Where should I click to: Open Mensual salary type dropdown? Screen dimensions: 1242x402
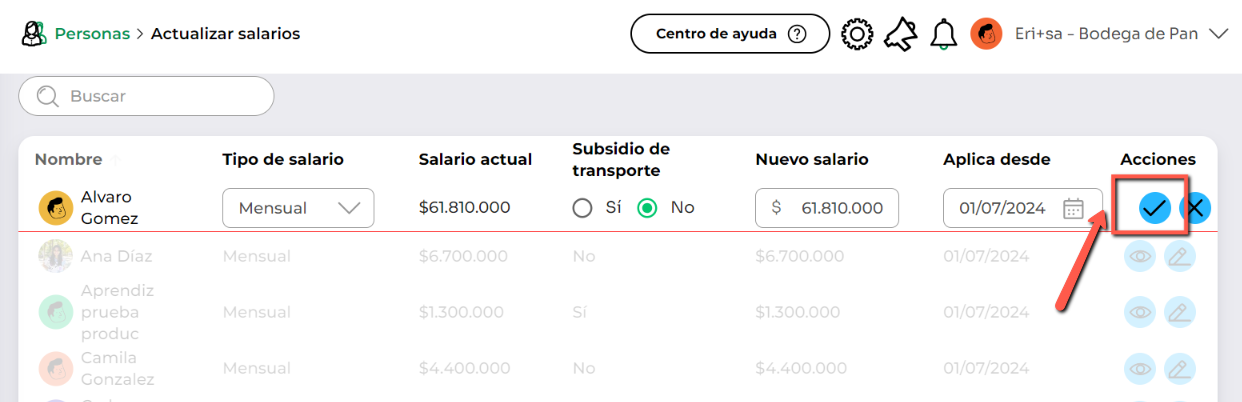[298, 208]
